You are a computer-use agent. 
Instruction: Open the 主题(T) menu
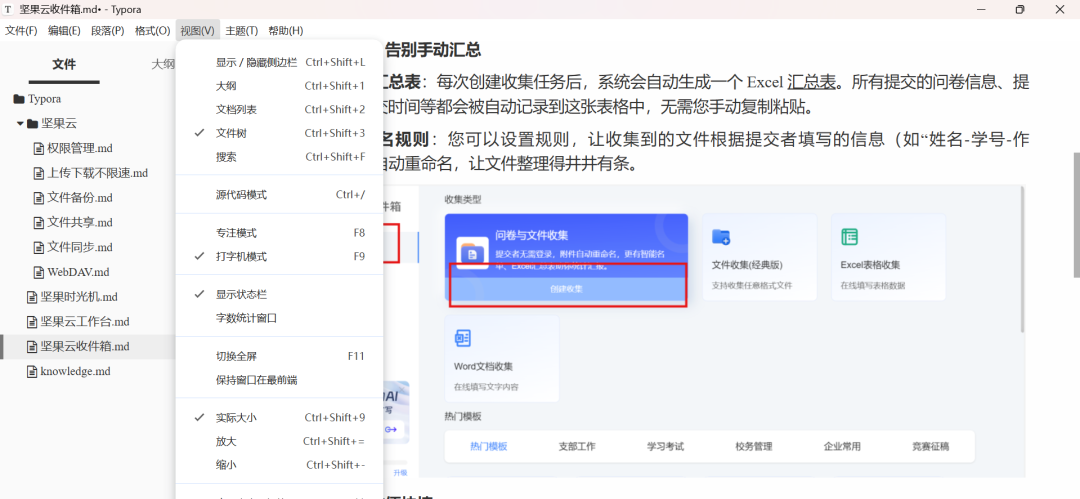point(241,31)
